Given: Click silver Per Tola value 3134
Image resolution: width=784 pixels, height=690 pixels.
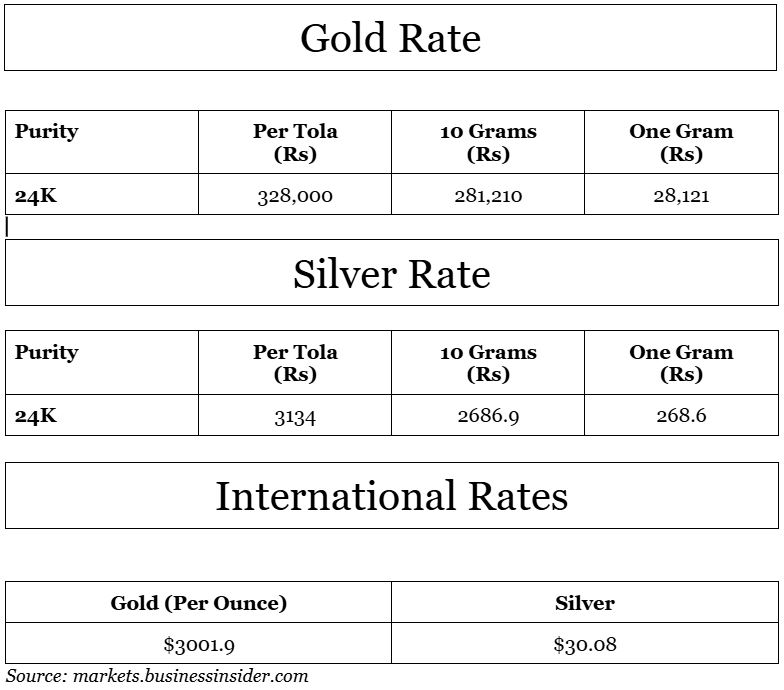Looking at the screenshot, I should [295, 416].
